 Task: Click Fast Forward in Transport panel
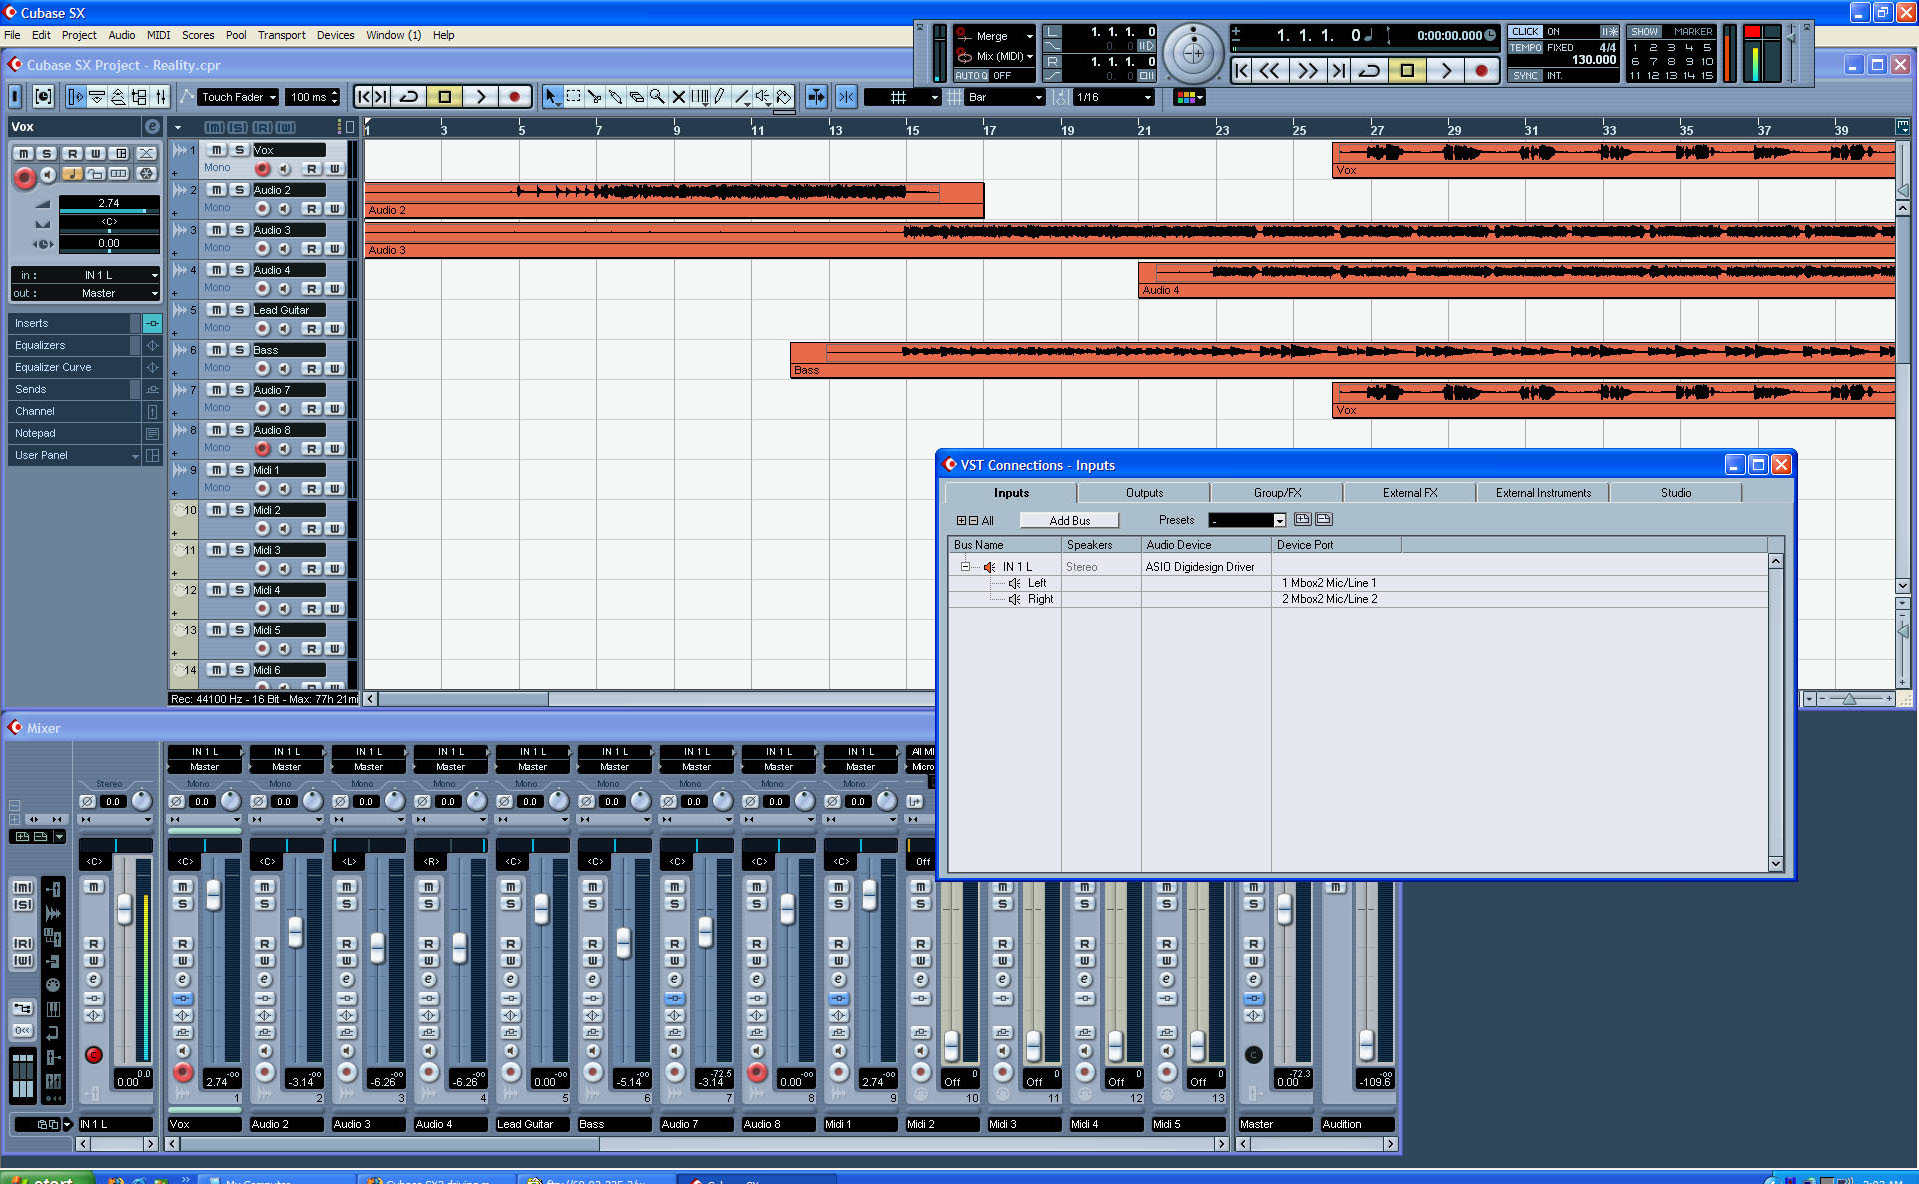coord(1307,70)
